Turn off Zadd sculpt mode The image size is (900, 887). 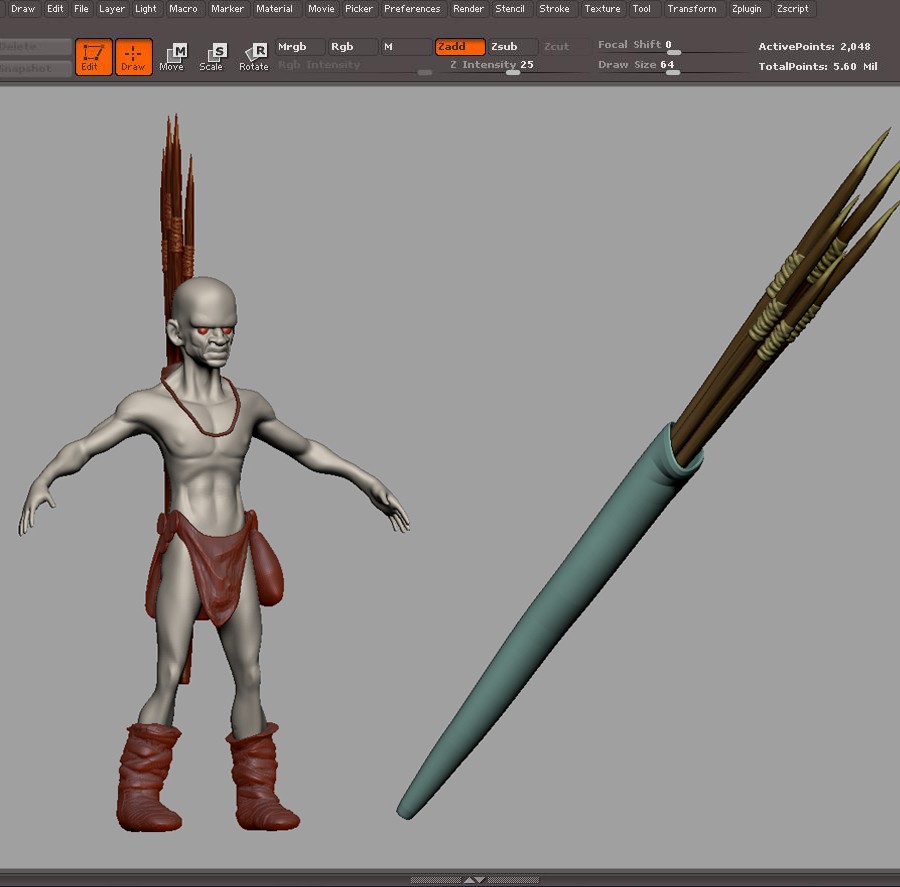pos(460,47)
